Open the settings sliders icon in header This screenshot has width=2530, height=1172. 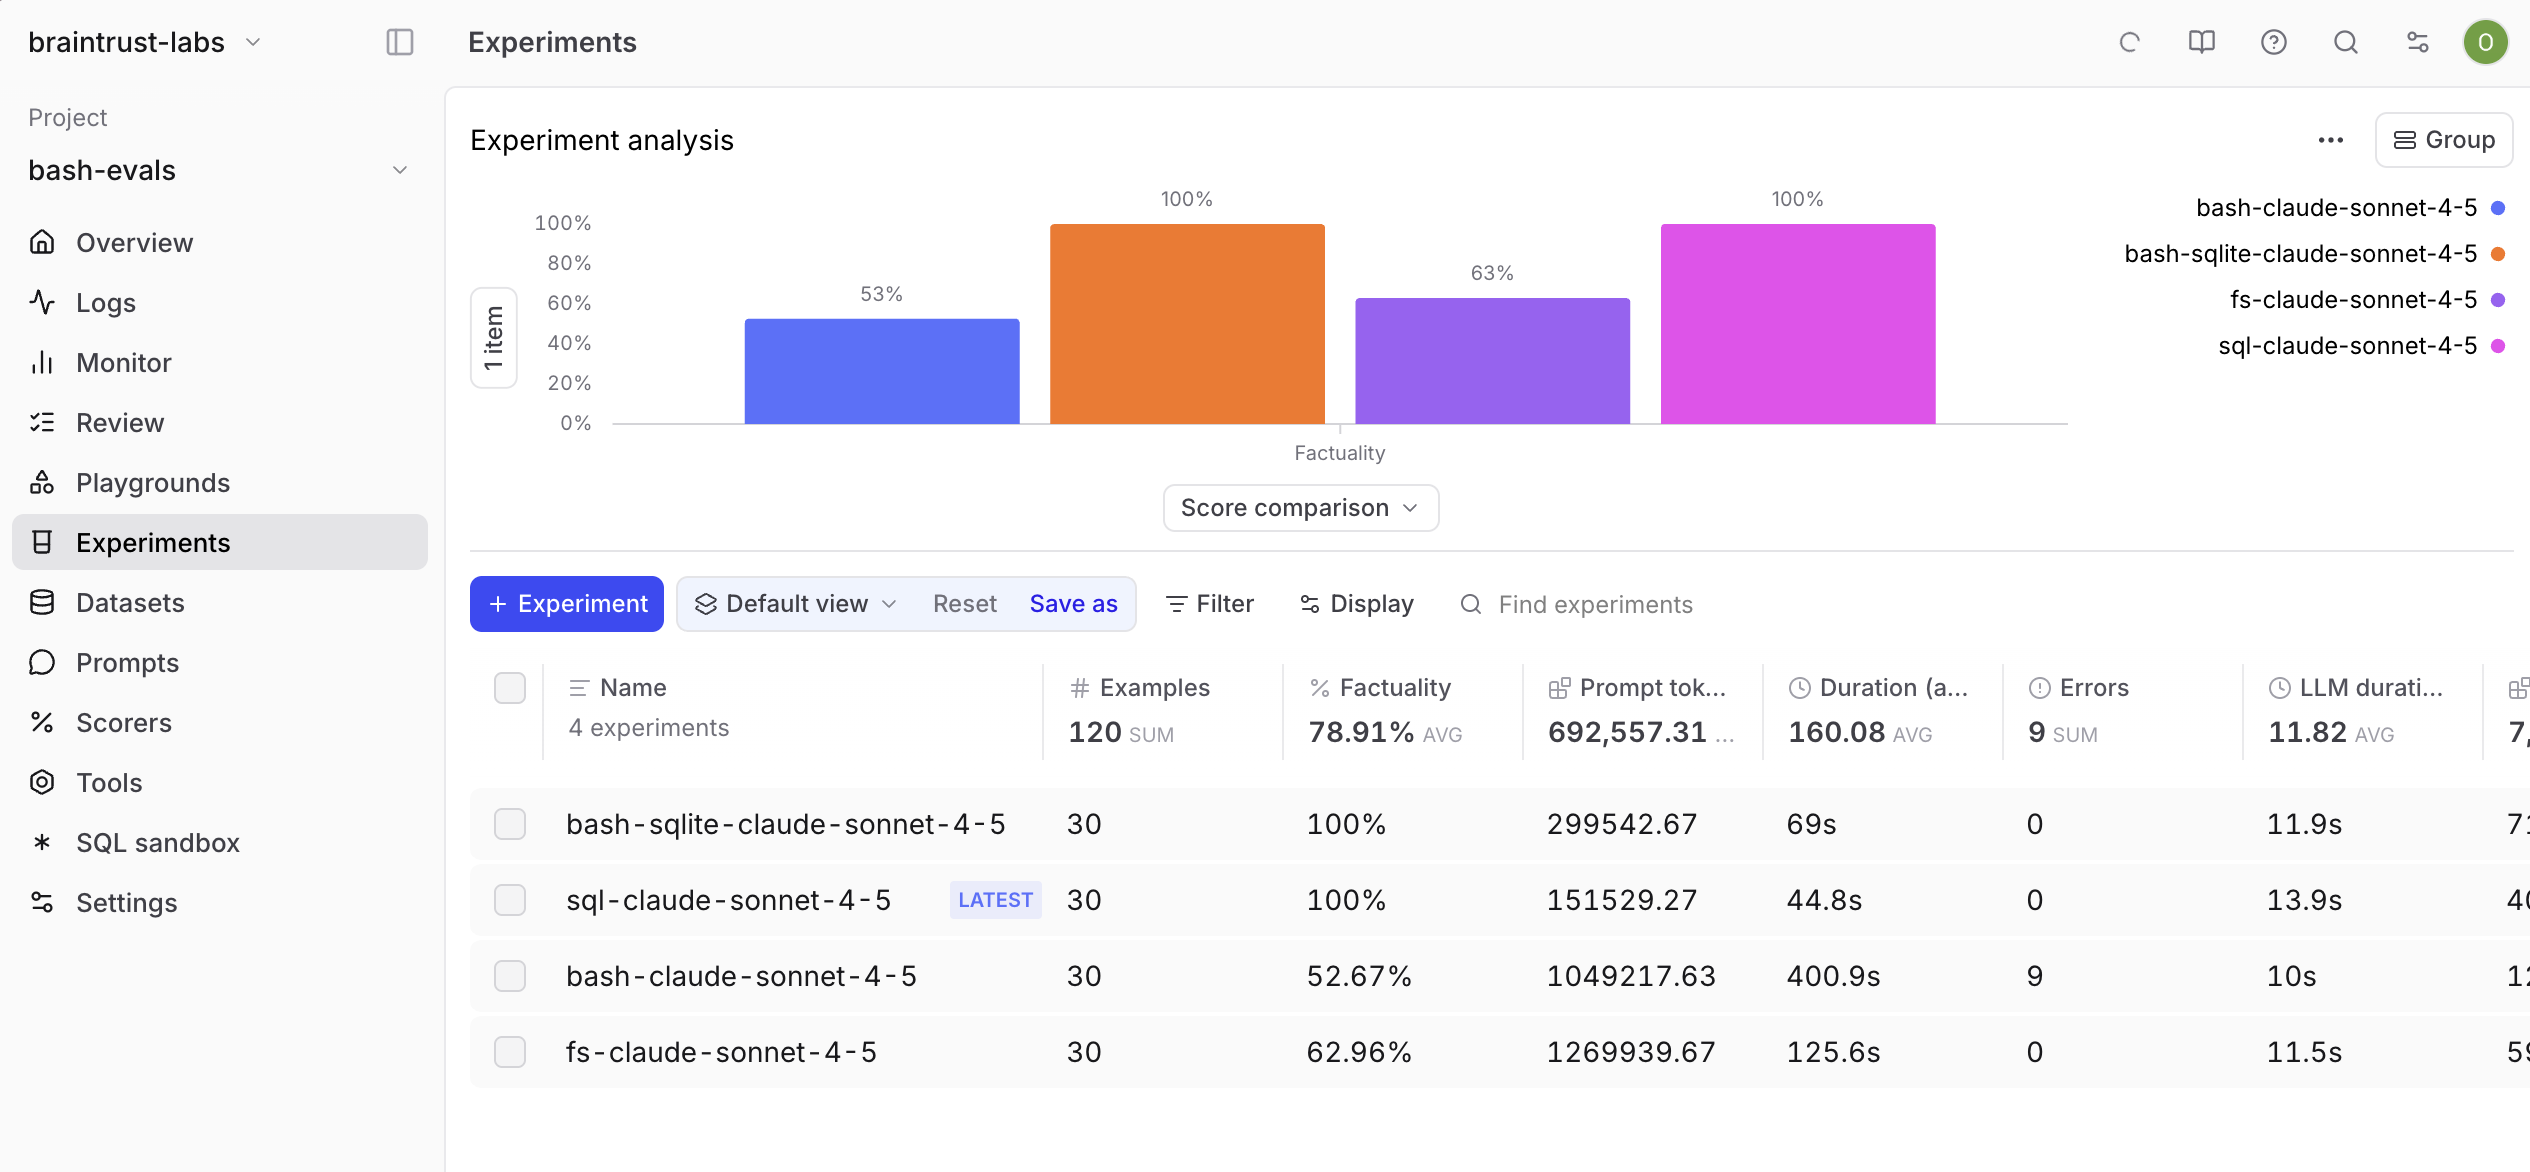(2417, 42)
